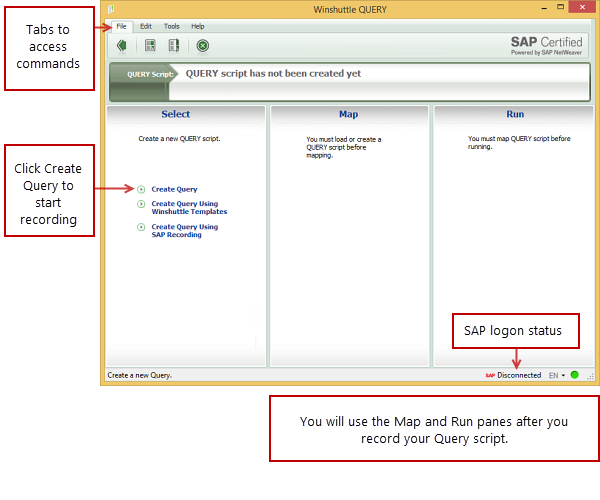Click the red SAP logo in status bar
This screenshot has height=500, width=600.
[x=490, y=375]
